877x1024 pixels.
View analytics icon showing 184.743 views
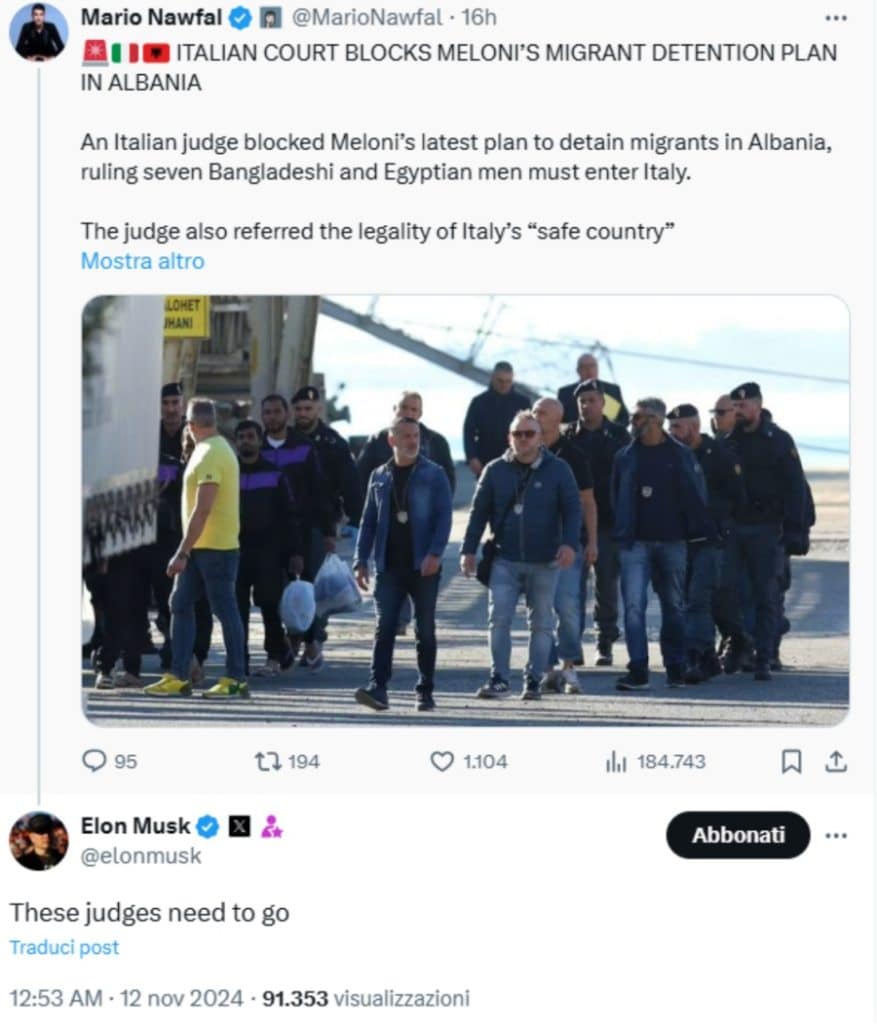click(x=616, y=761)
